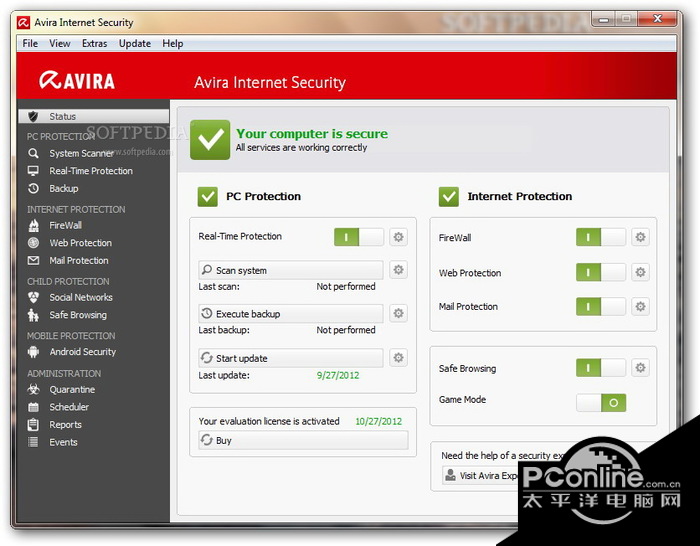Click the Avira logo in red header

(x=77, y=80)
